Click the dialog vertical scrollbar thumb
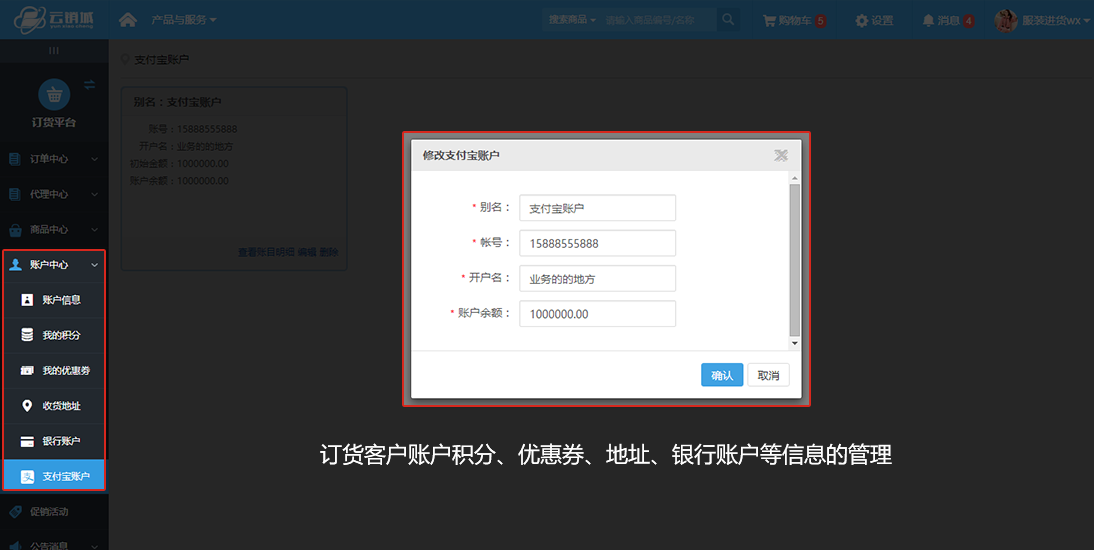 [795, 260]
